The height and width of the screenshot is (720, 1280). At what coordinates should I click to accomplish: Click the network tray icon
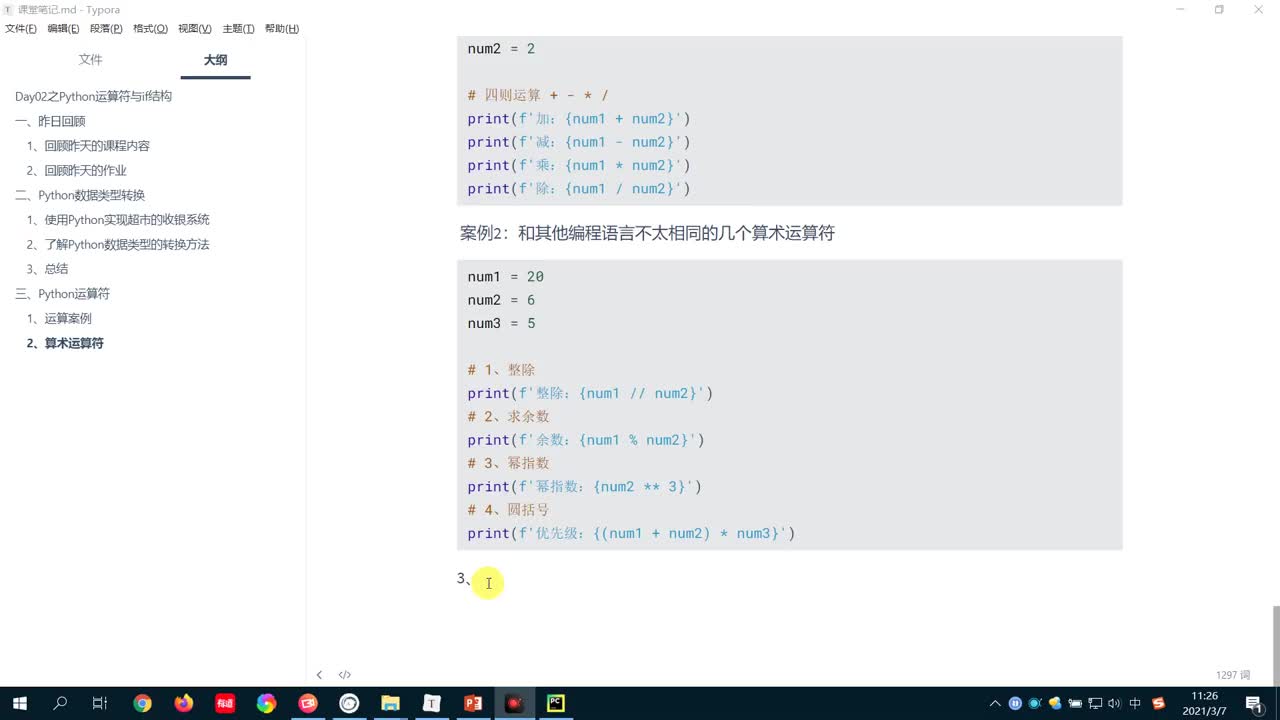pos(1095,704)
